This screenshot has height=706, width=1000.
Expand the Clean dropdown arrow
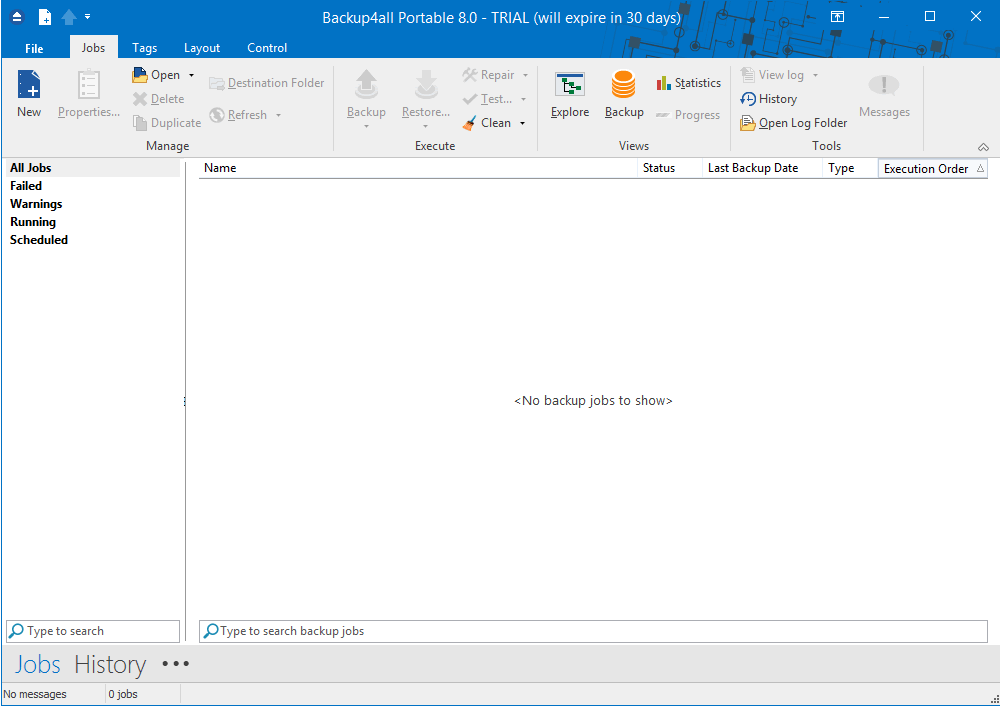pyautogui.click(x=522, y=123)
